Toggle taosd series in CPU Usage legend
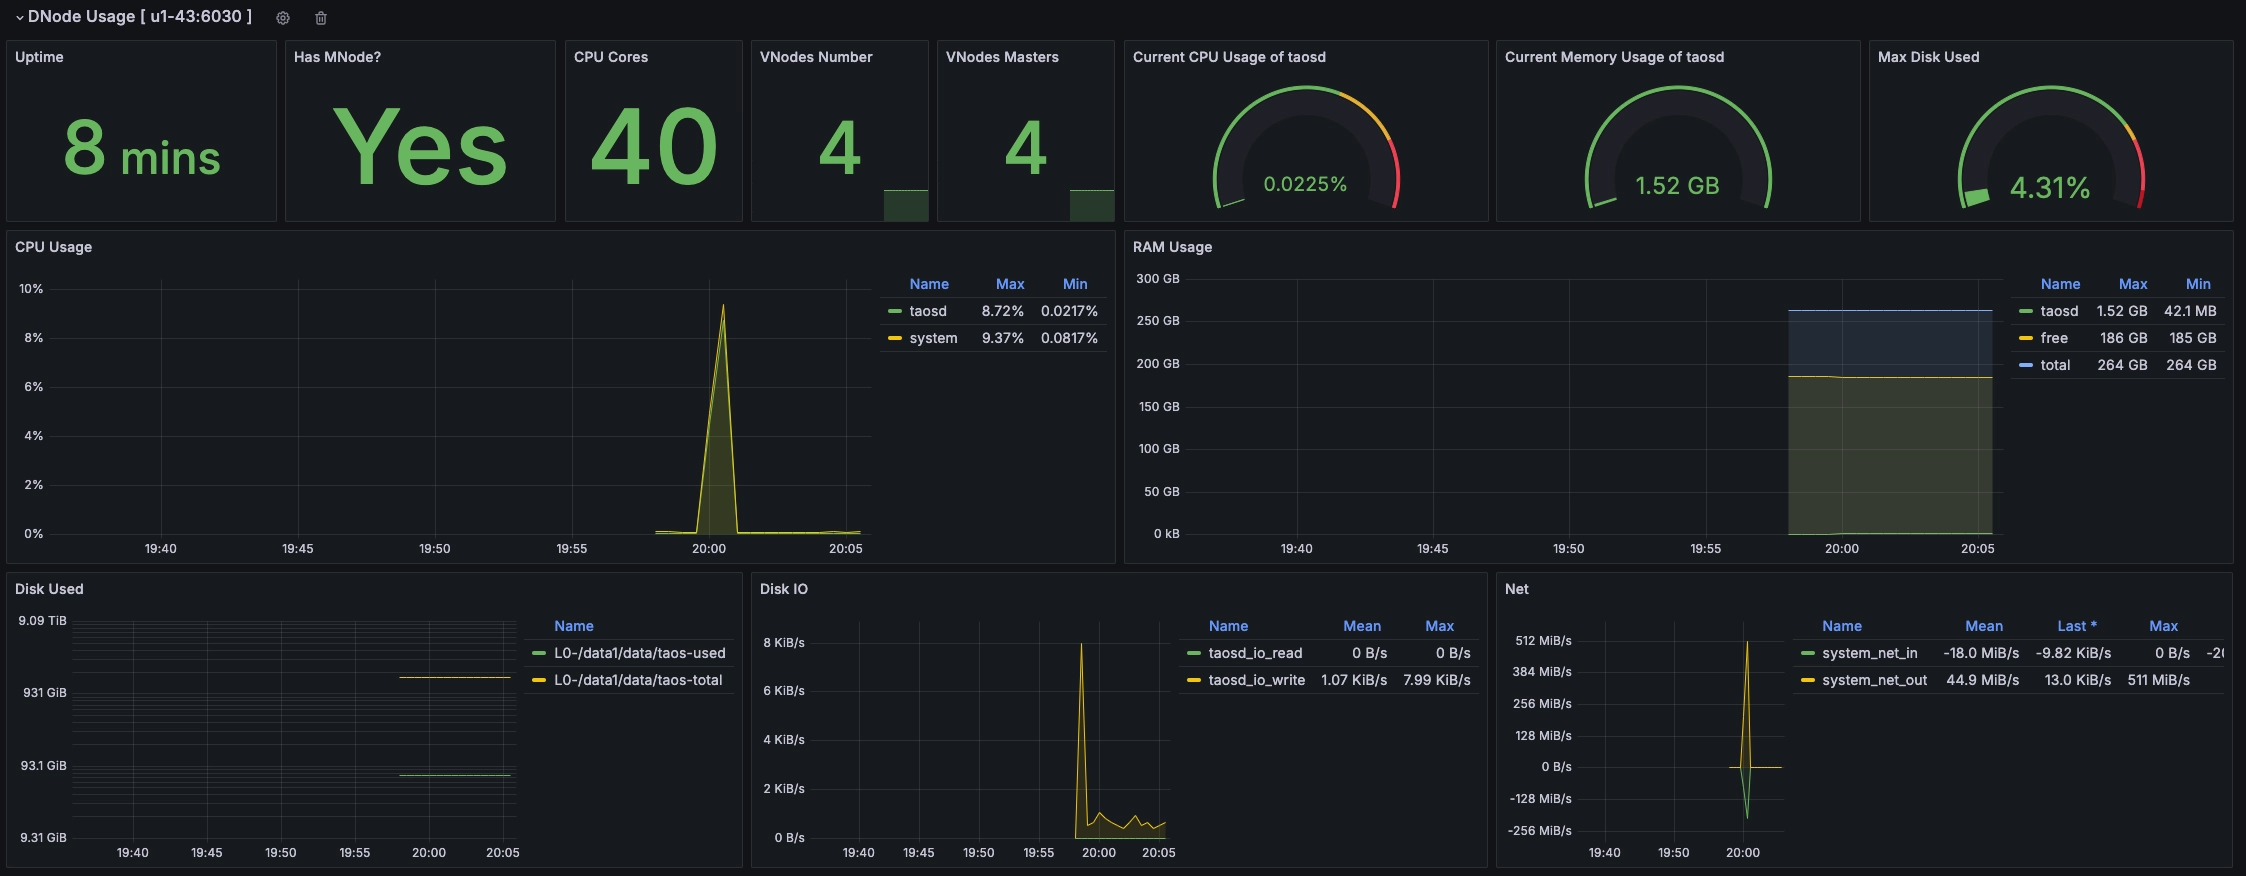The image size is (2246, 876). pos(927,311)
